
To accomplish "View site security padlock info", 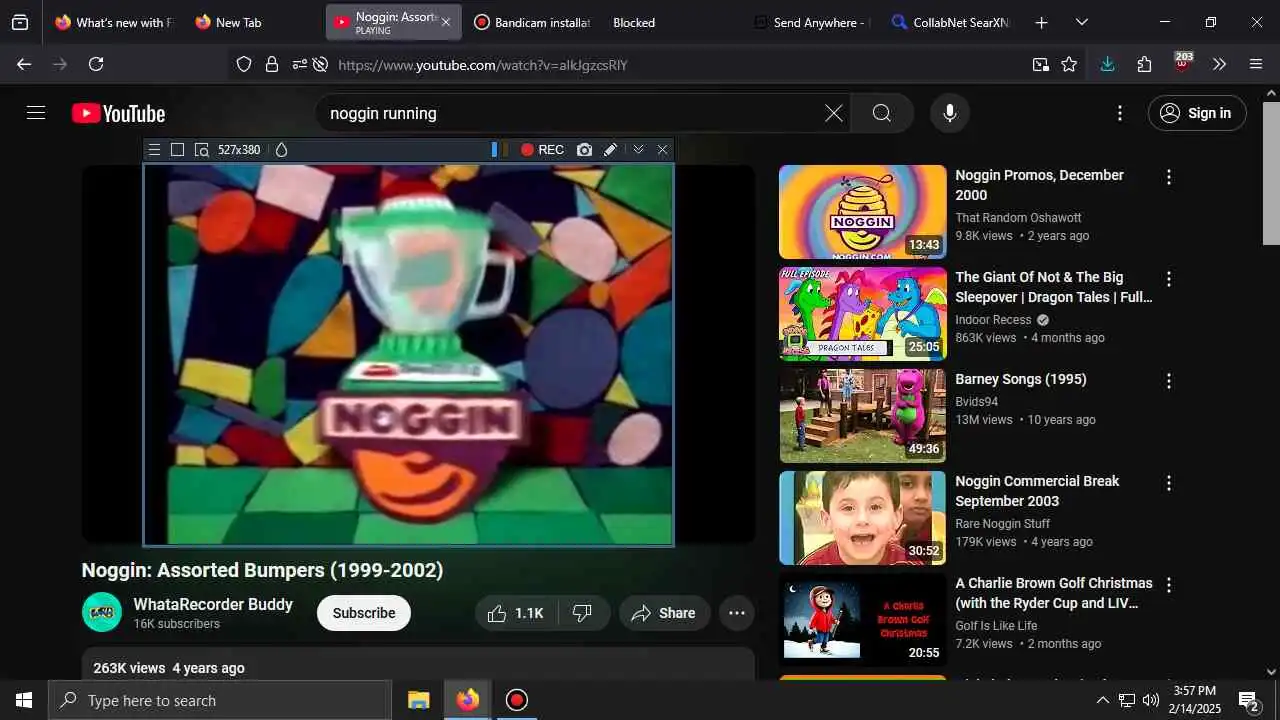I will coord(272,64).
